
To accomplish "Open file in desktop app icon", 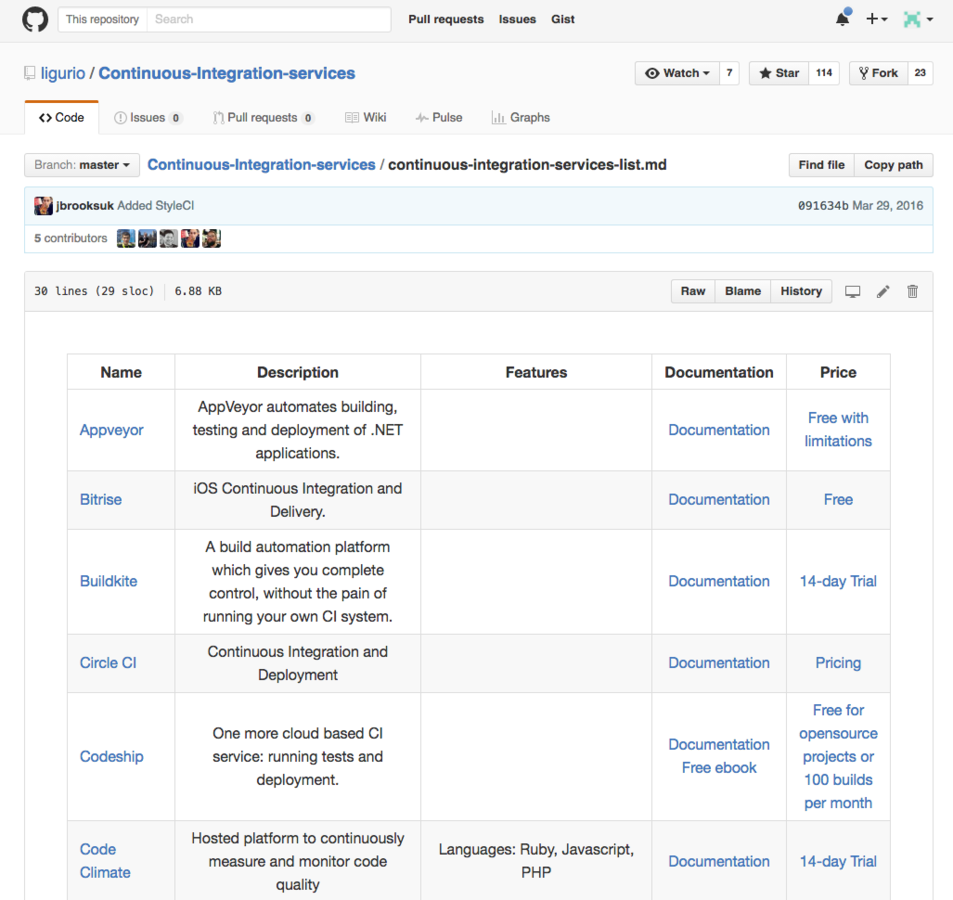I will click(853, 292).
